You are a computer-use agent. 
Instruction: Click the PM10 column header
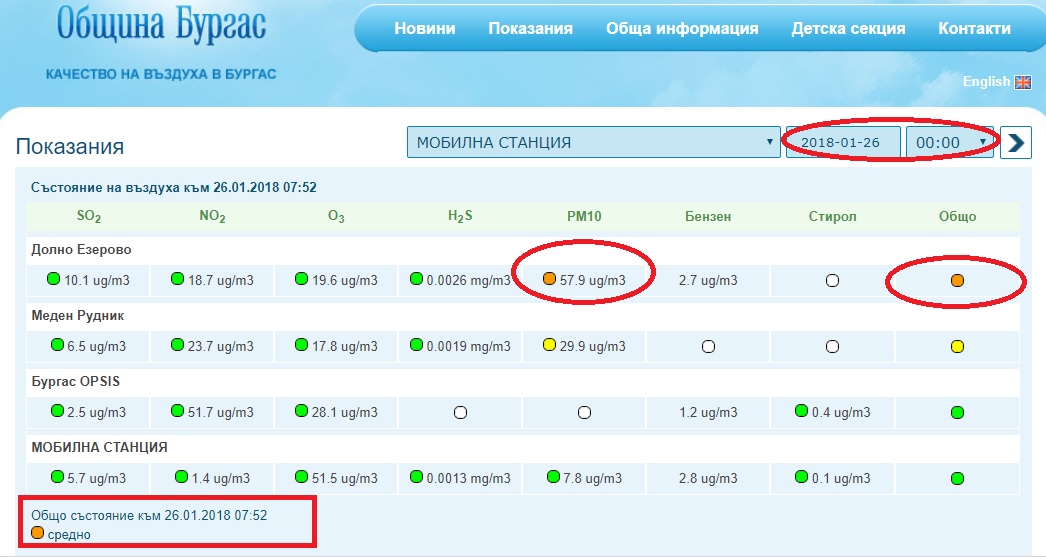[x=584, y=216]
